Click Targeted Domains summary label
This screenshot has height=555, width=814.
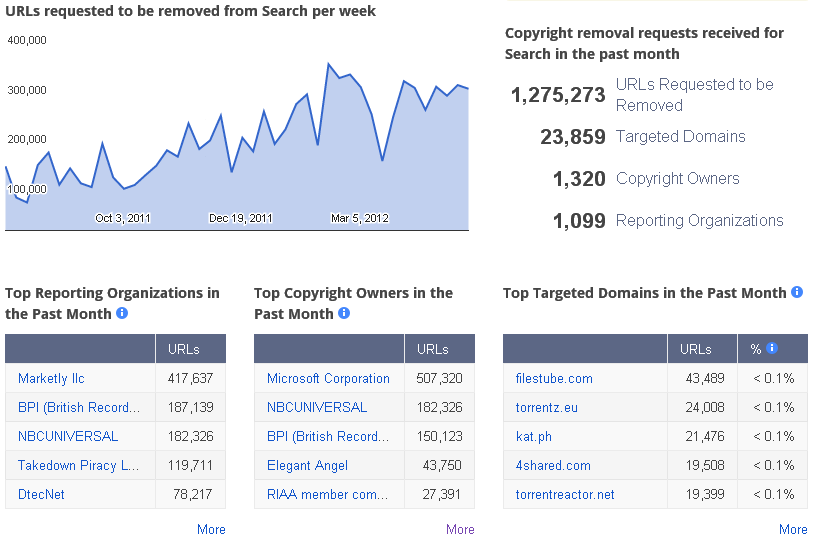click(x=681, y=137)
